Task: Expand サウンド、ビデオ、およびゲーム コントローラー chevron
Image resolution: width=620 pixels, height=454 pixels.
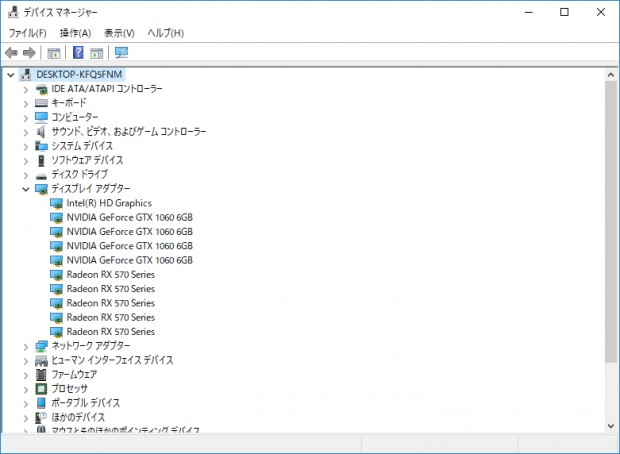Action: tap(26, 132)
